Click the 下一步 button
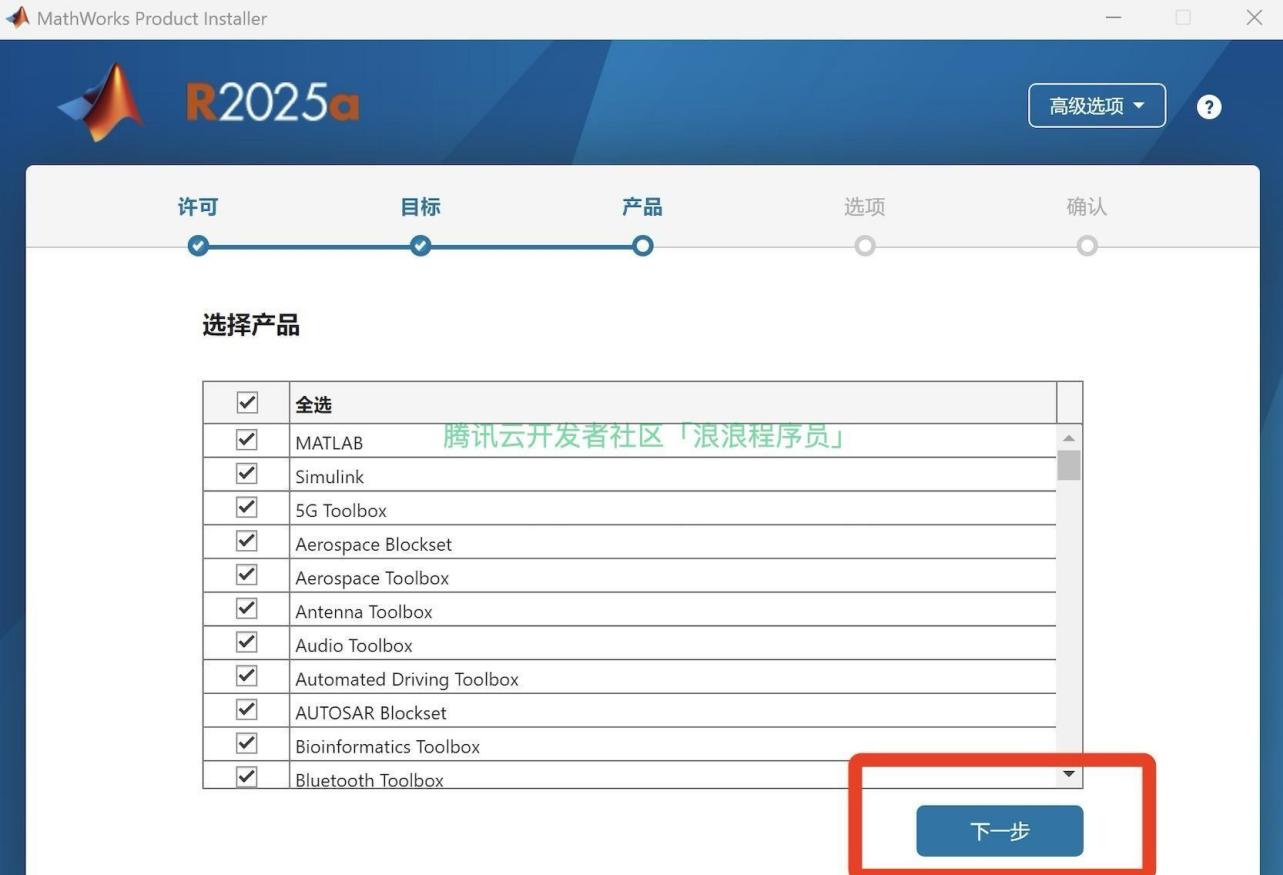 coord(1000,831)
